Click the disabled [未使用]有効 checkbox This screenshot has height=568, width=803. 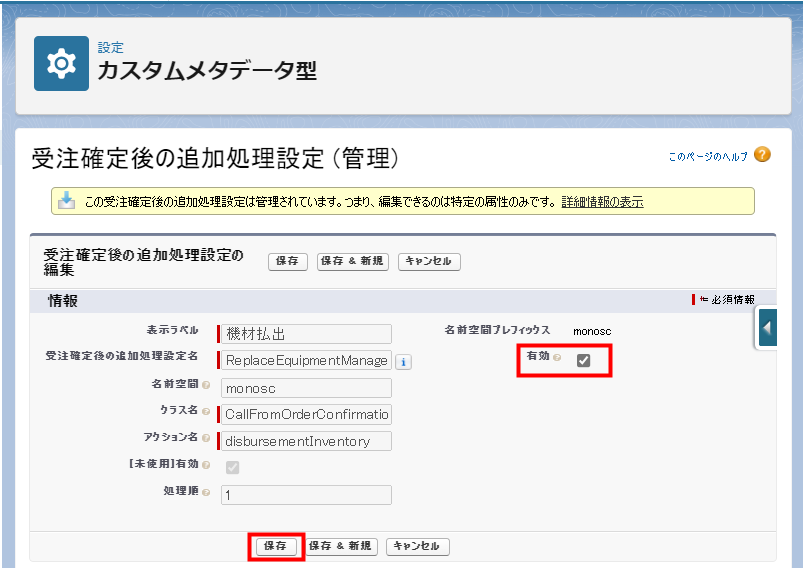[x=232, y=467]
